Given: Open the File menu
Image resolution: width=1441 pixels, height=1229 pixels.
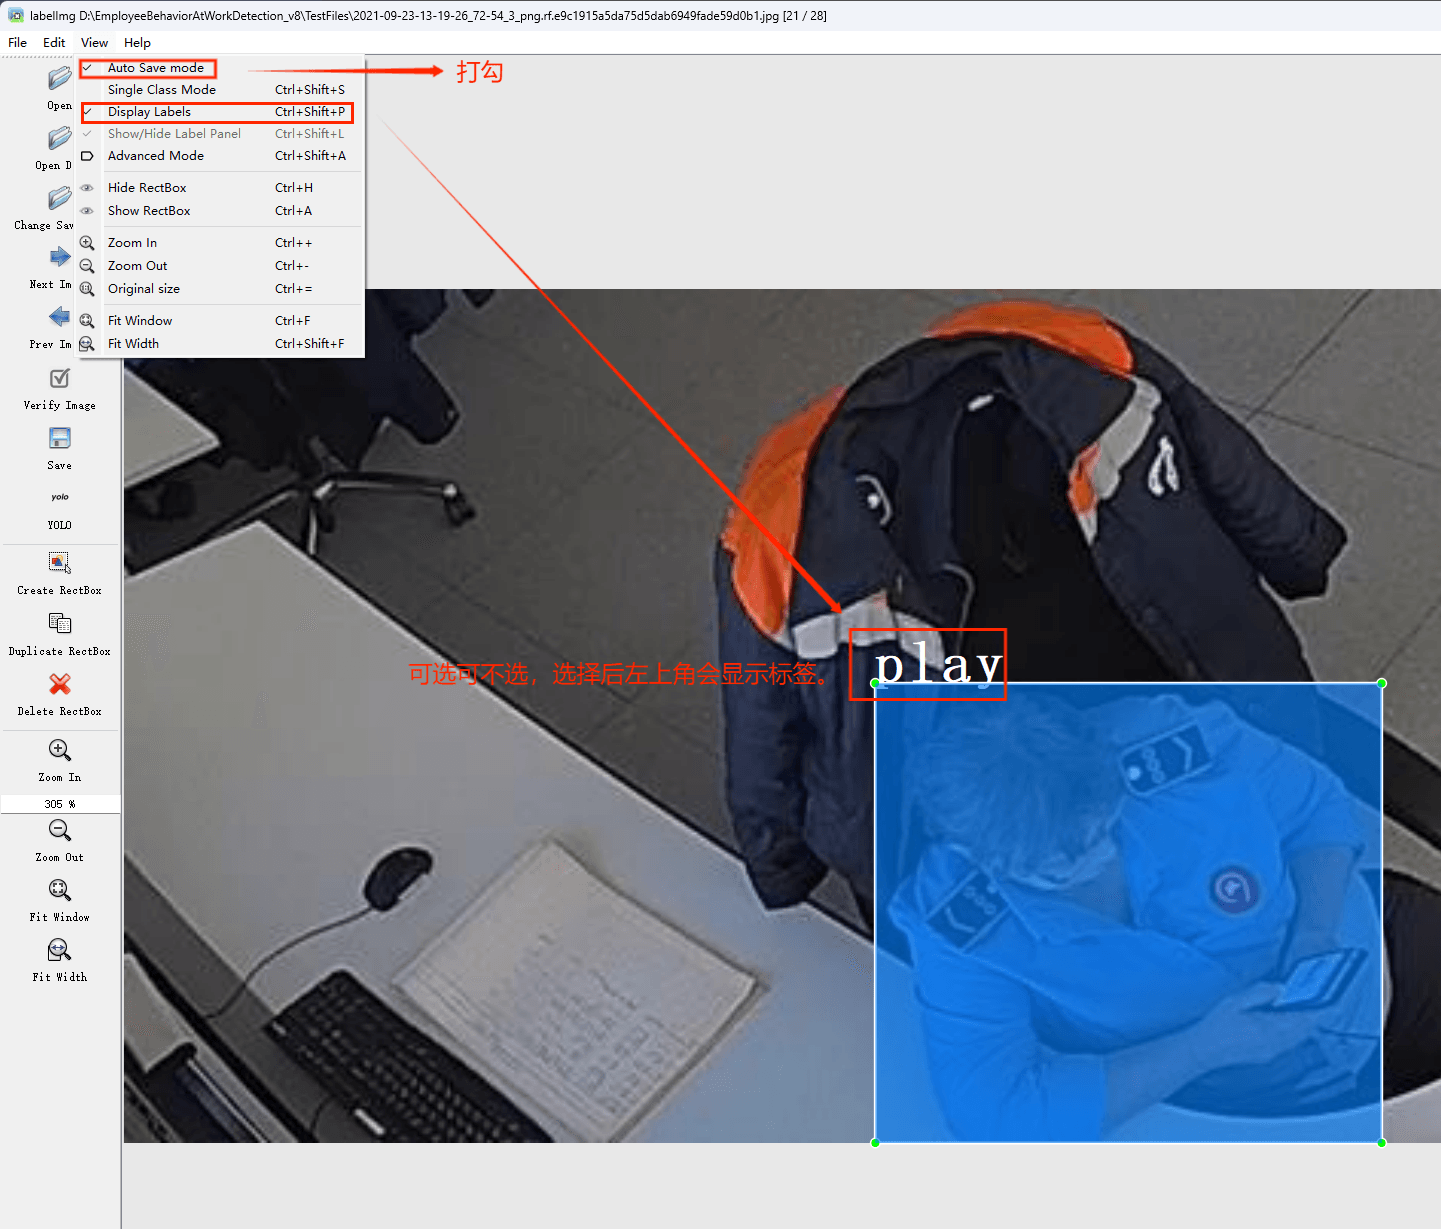Looking at the screenshot, I should [18, 43].
